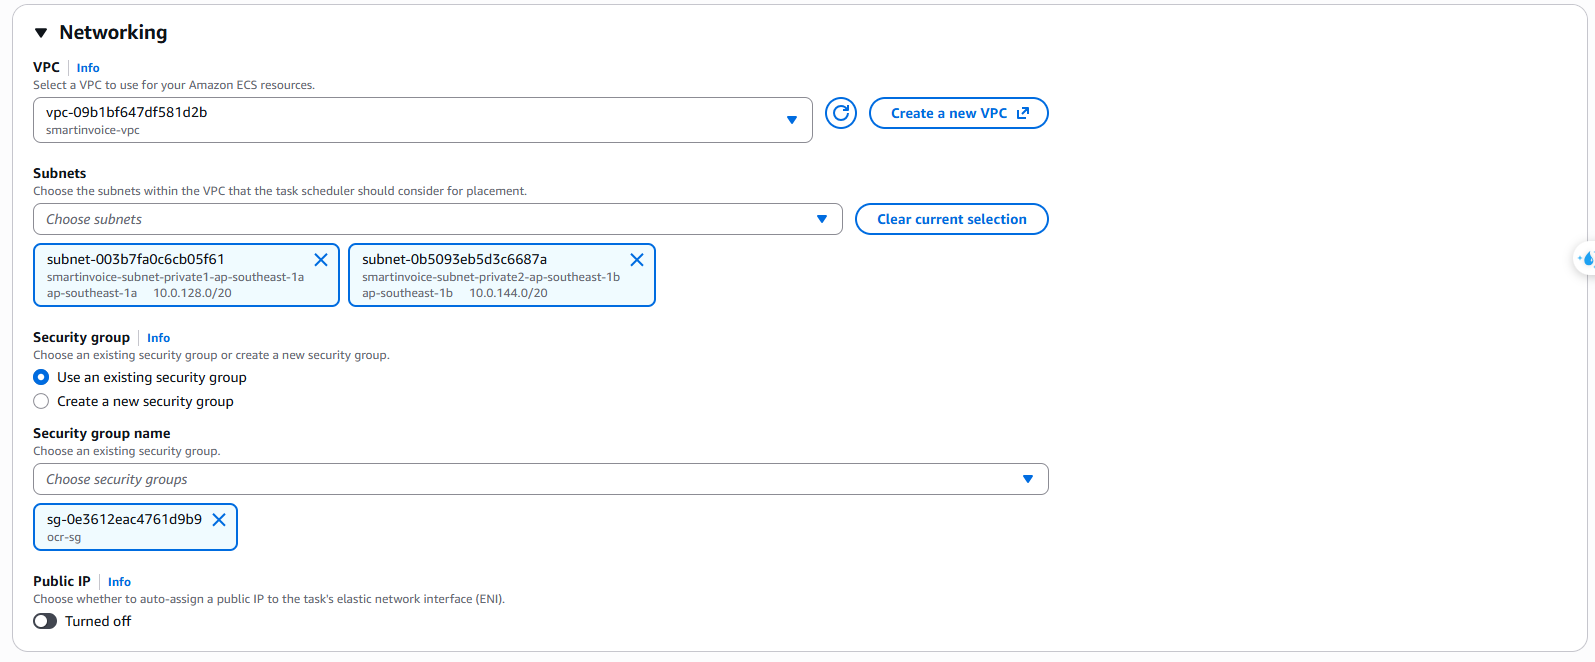
Task: Click Clear current selection button
Action: coord(951,219)
